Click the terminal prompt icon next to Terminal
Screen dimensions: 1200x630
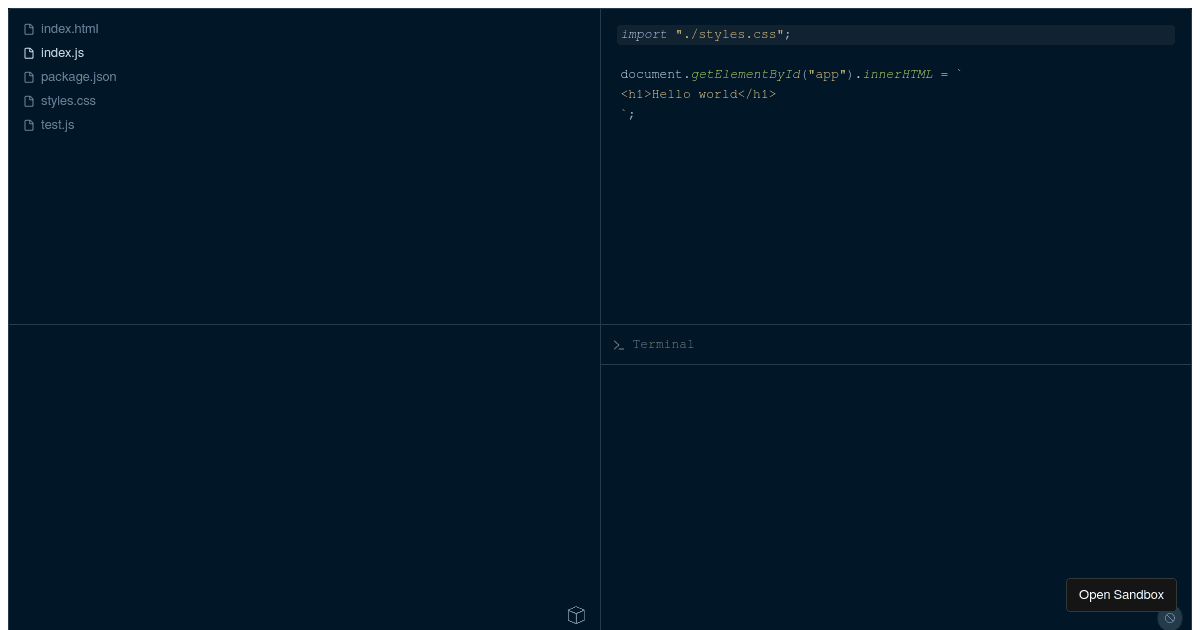click(619, 344)
